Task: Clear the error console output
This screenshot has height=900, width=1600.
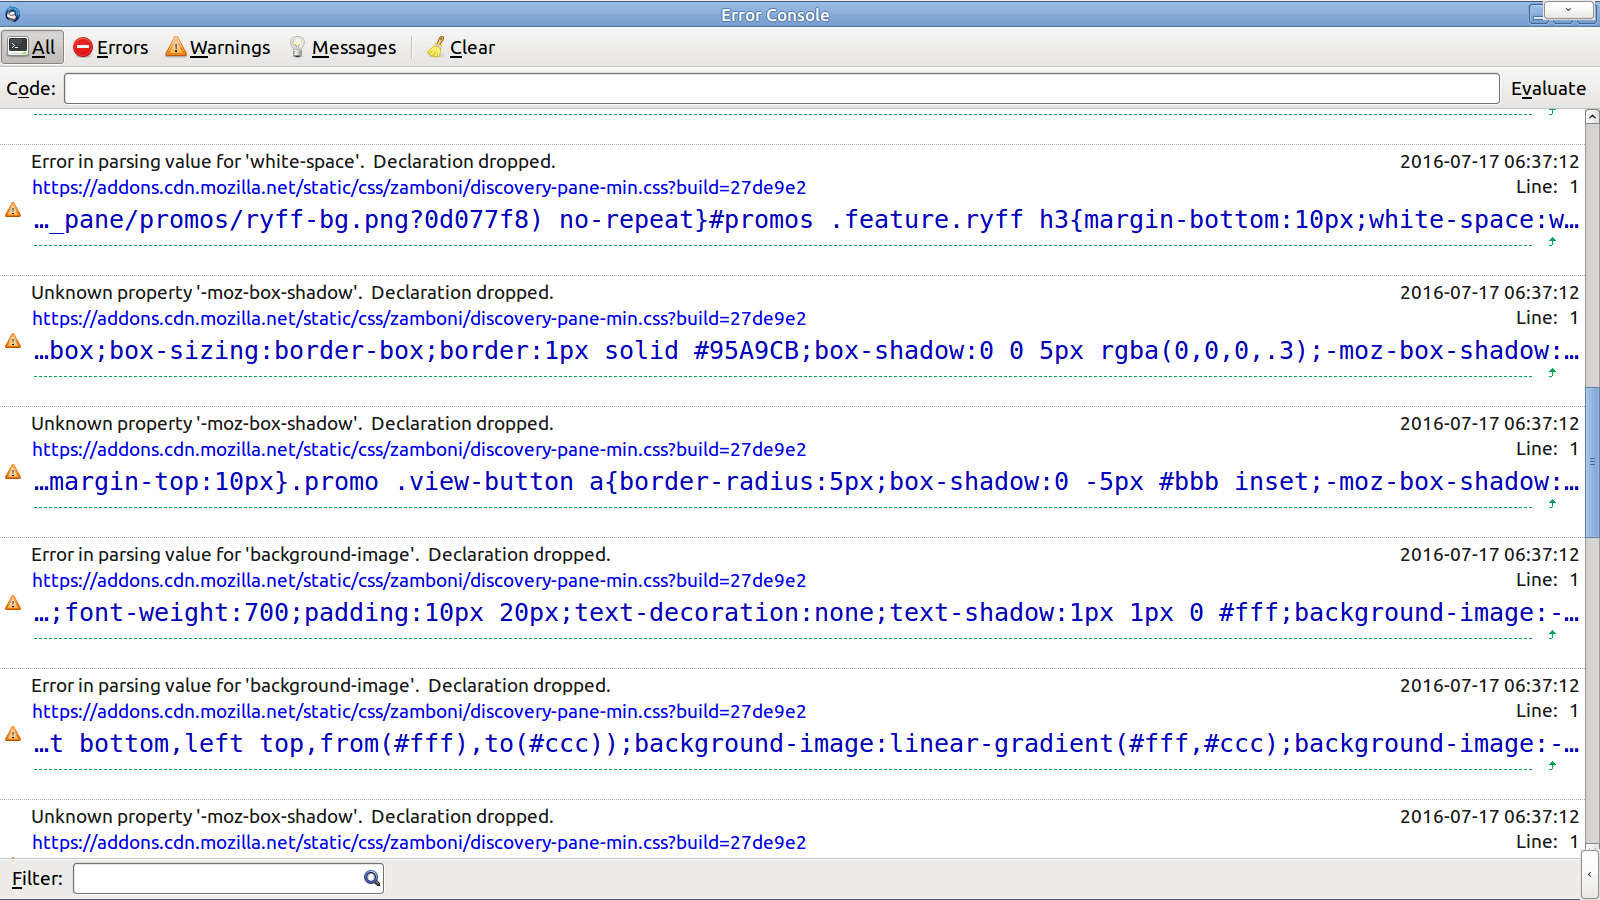Action: [461, 47]
